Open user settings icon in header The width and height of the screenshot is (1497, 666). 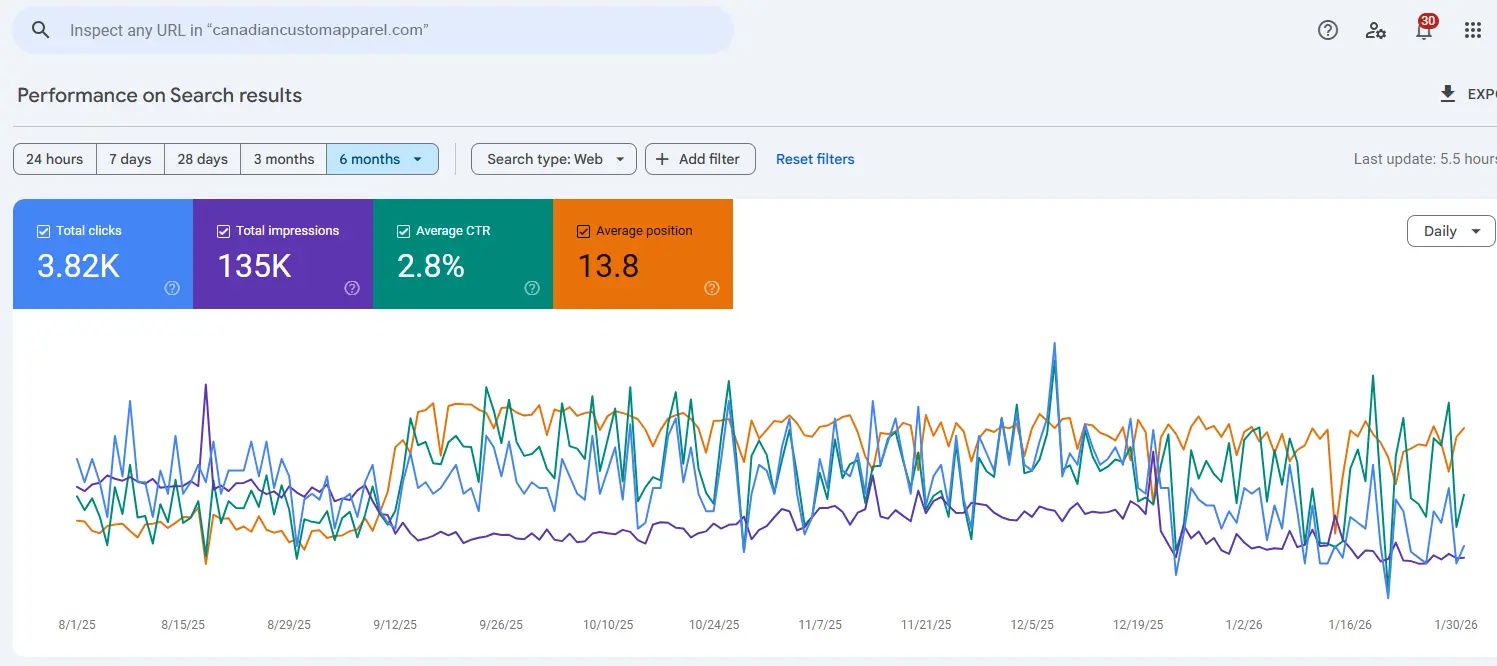[1376, 30]
